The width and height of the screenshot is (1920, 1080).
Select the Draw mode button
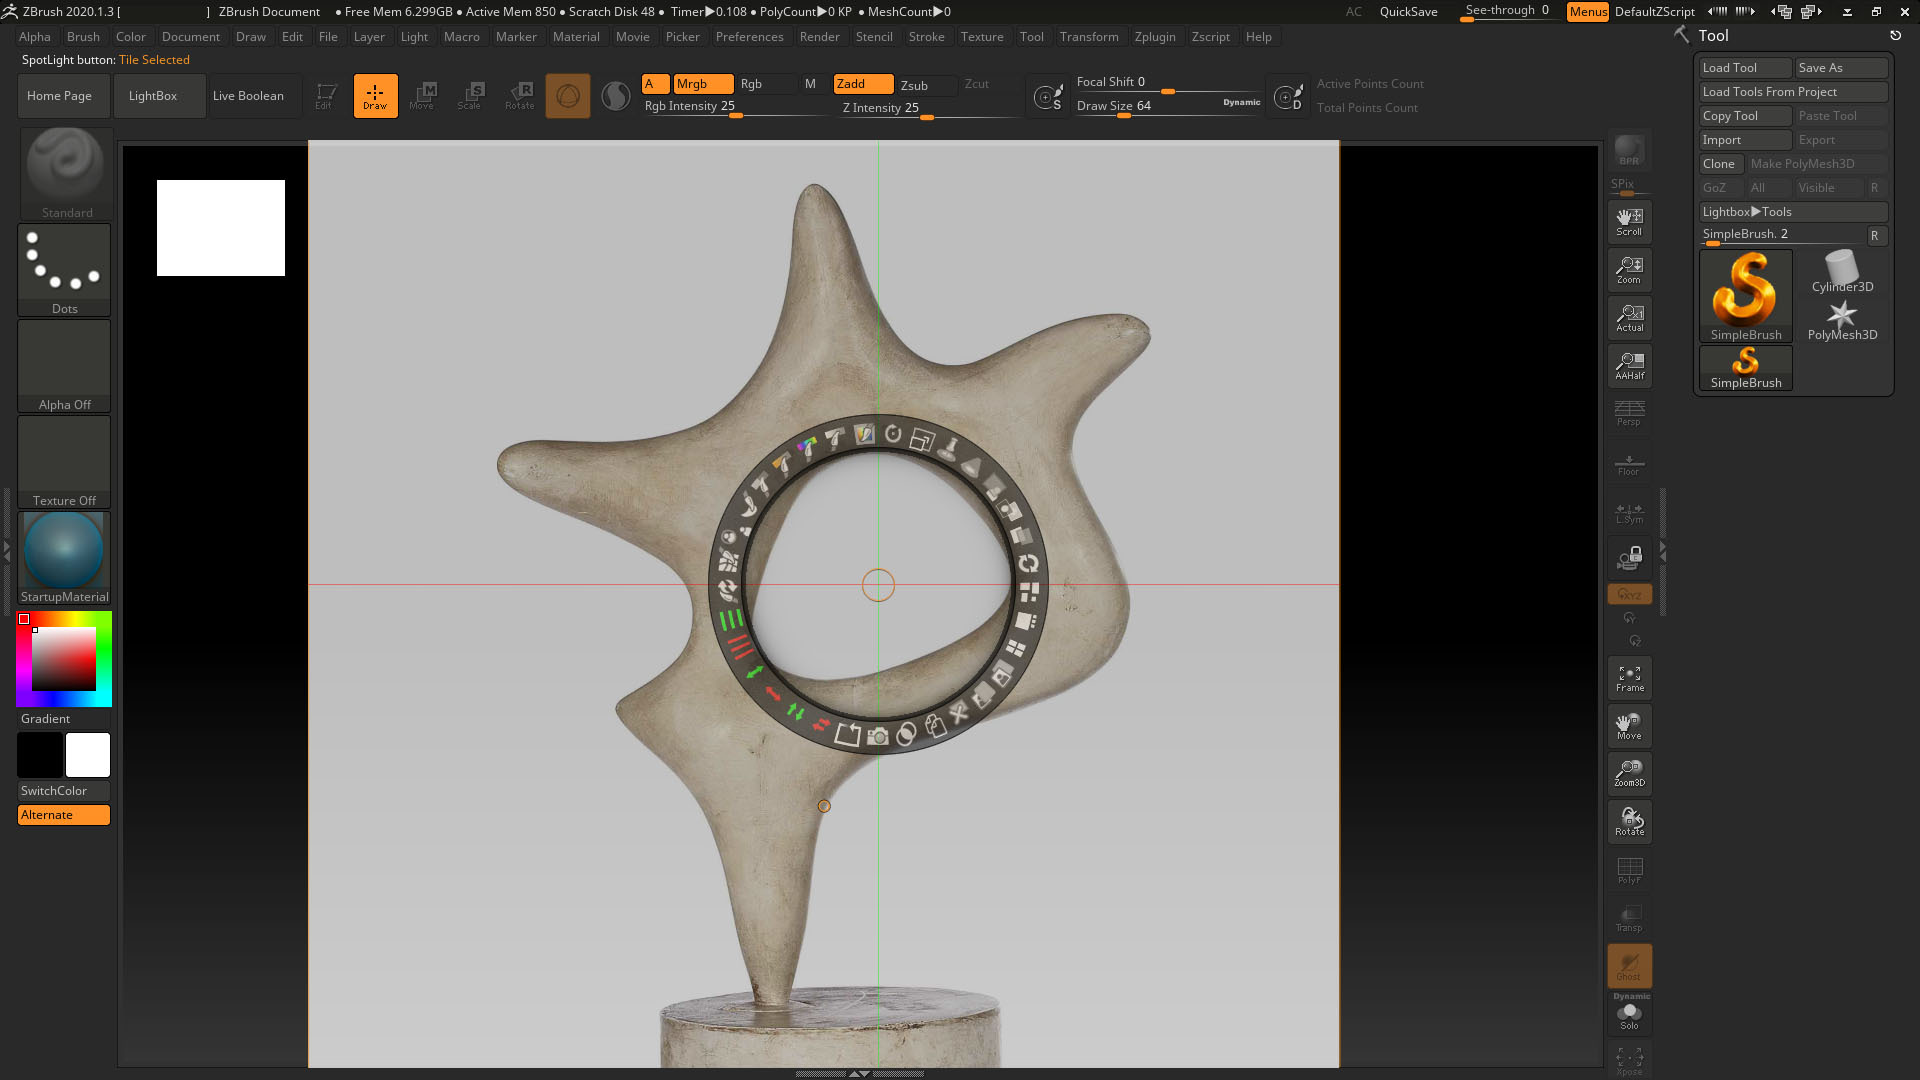[x=375, y=96]
